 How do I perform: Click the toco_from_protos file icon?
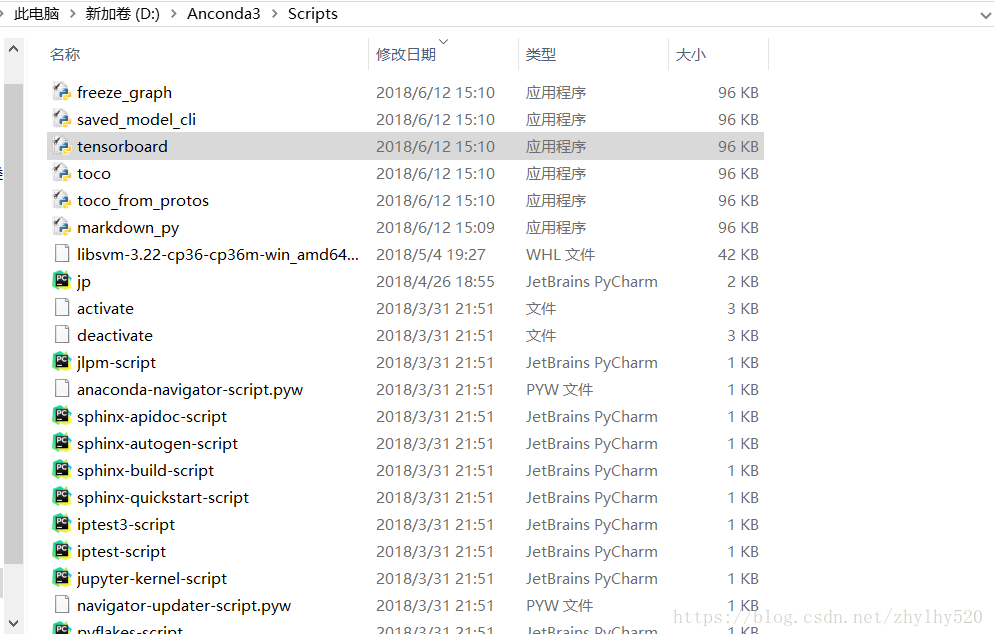(x=61, y=200)
